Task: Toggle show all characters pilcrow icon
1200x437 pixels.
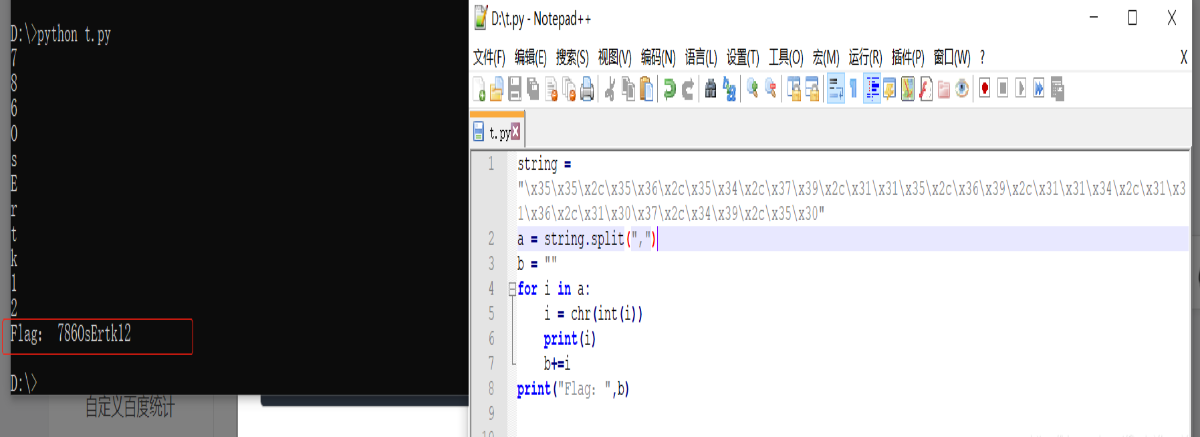Action: tap(854, 89)
